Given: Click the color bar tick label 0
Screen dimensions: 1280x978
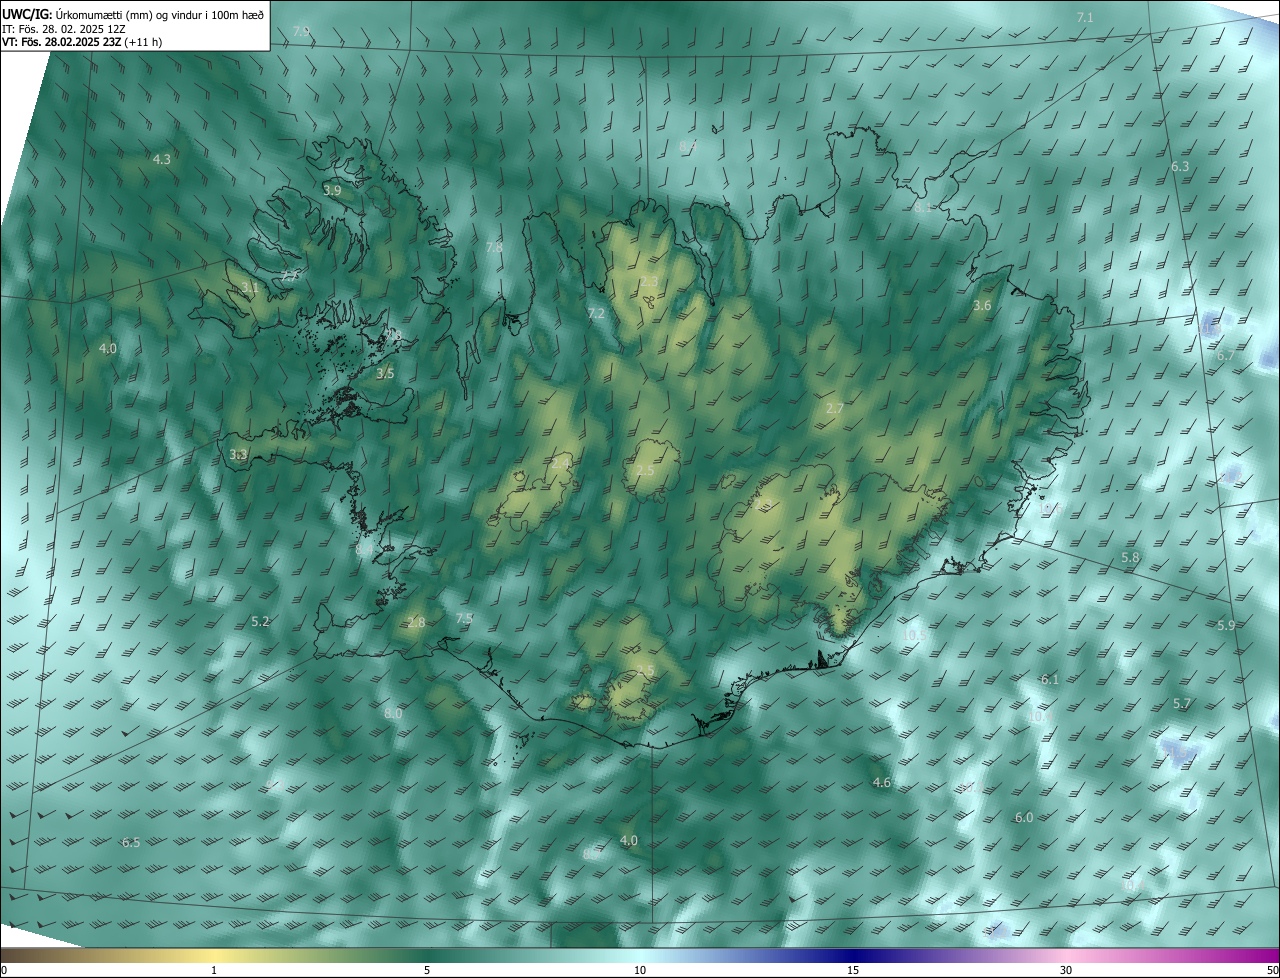Looking at the screenshot, I should point(4,970).
